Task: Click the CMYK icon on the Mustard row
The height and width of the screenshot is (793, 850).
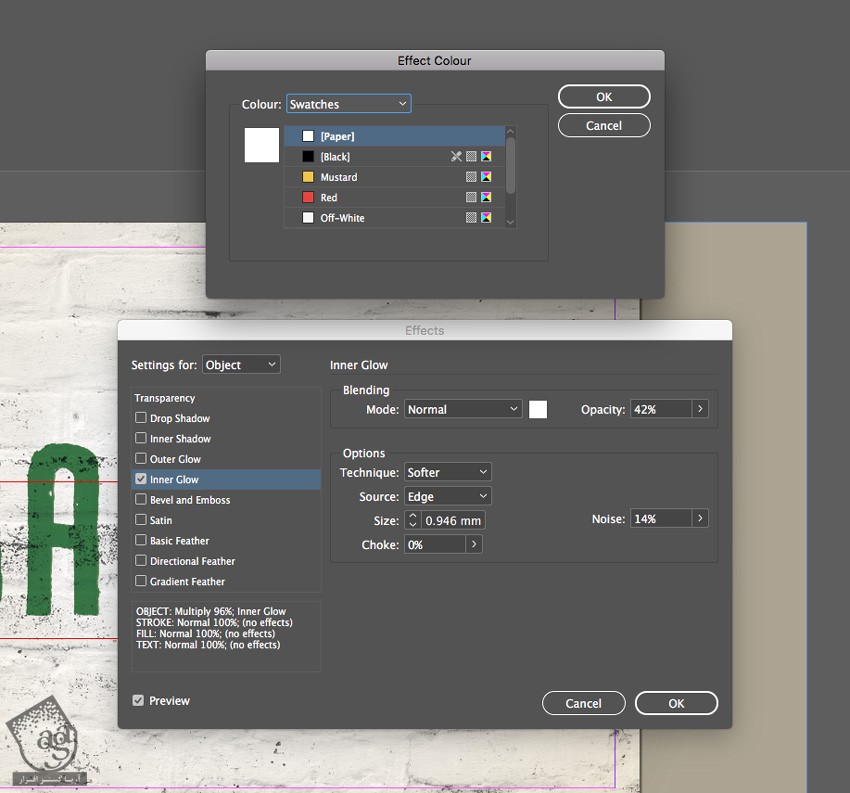Action: coord(486,177)
